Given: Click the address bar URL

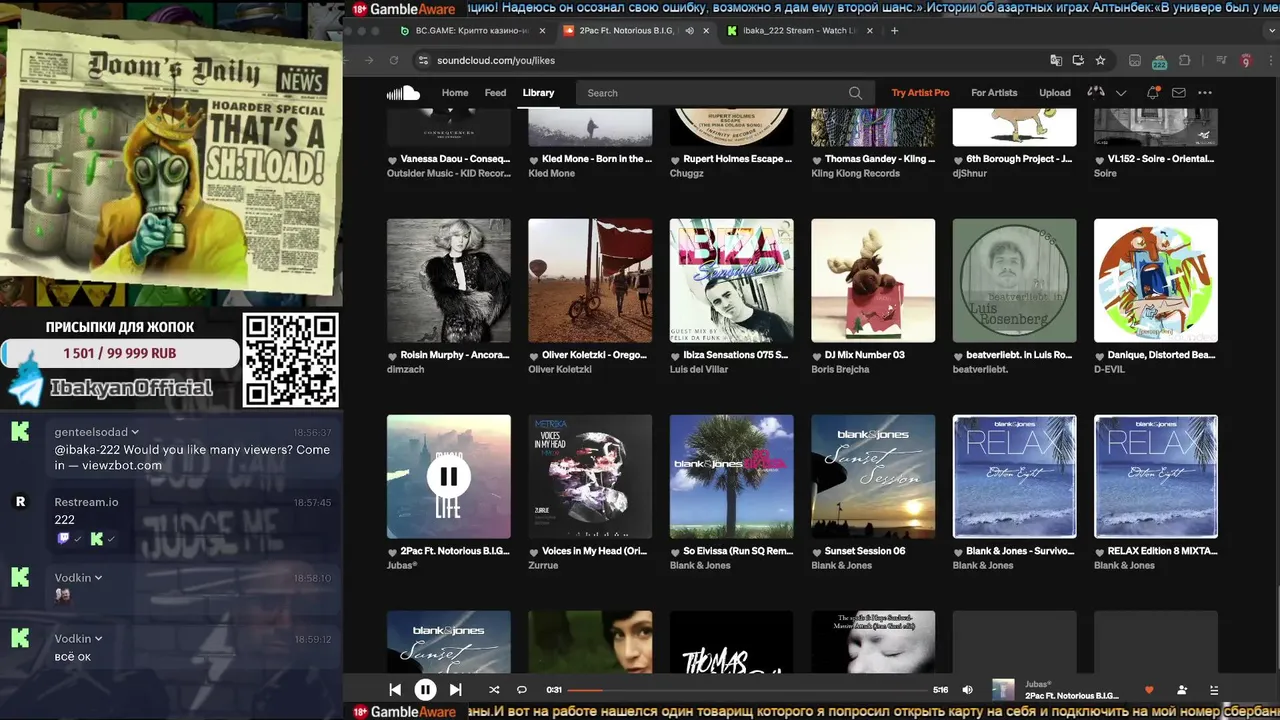Looking at the screenshot, I should (x=496, y=60).
